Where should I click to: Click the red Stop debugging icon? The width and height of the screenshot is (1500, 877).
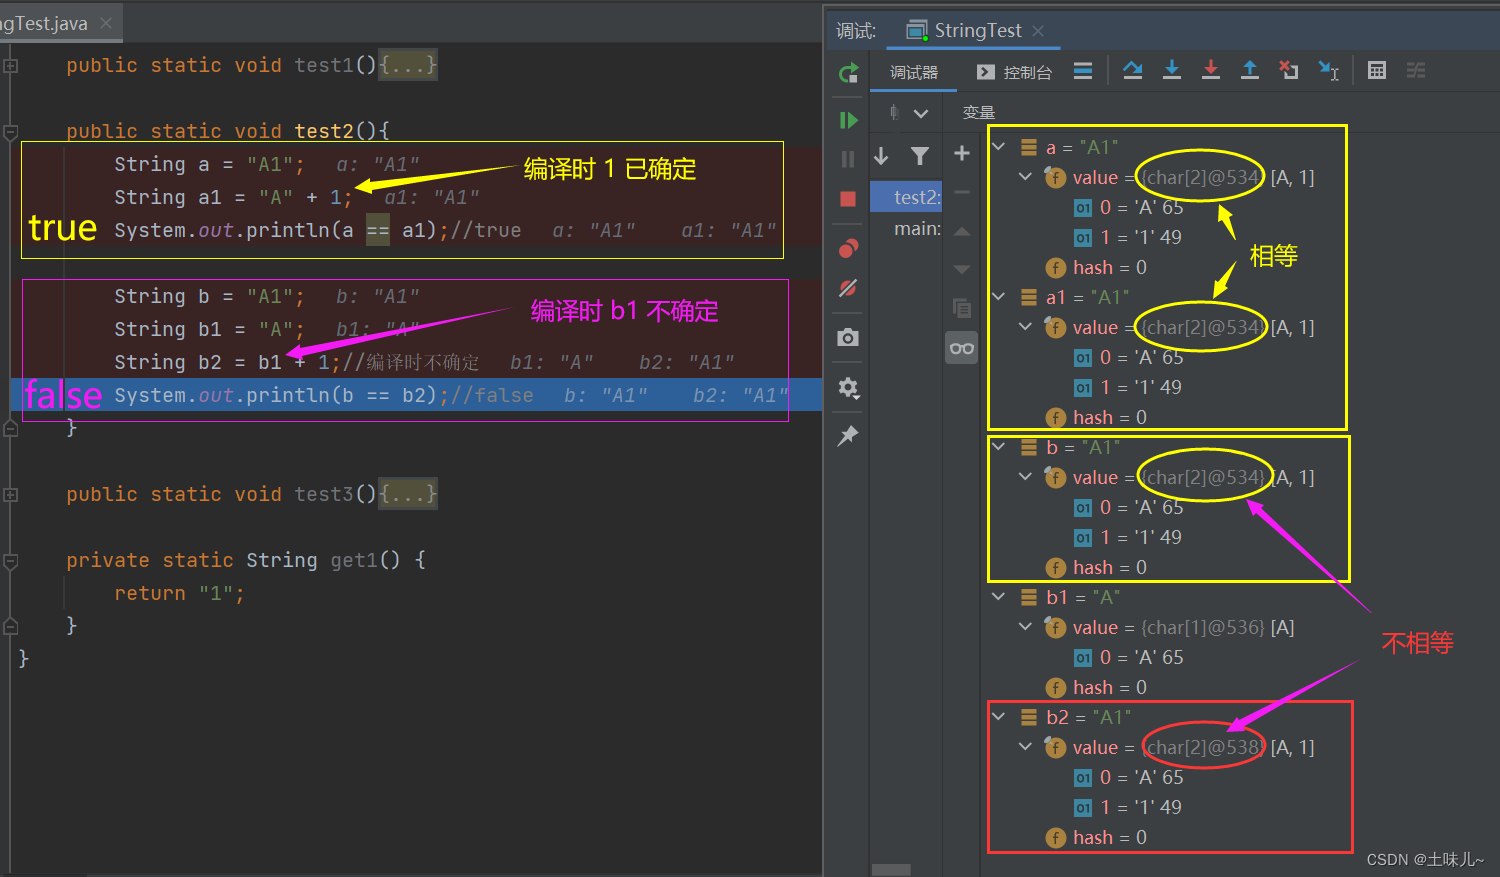click(x=848, y=199)
